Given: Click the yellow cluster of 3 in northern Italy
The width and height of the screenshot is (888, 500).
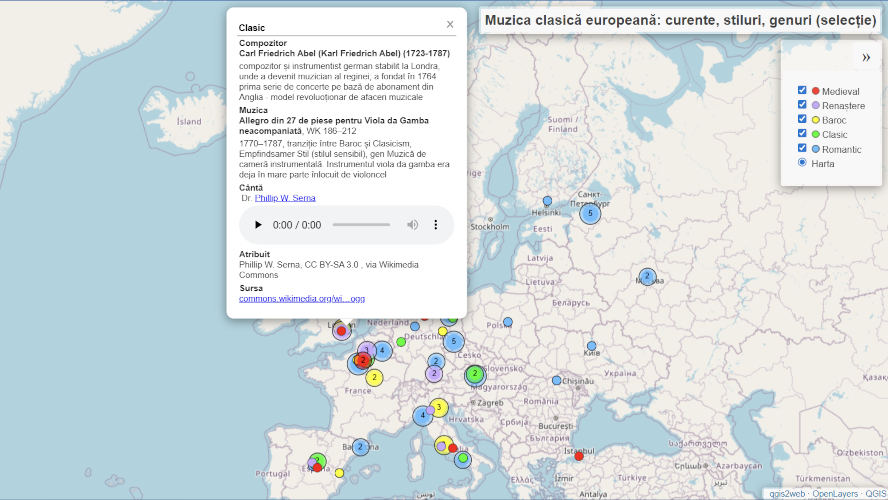Looking at the screenshot, I should click(x=439, y=407).
